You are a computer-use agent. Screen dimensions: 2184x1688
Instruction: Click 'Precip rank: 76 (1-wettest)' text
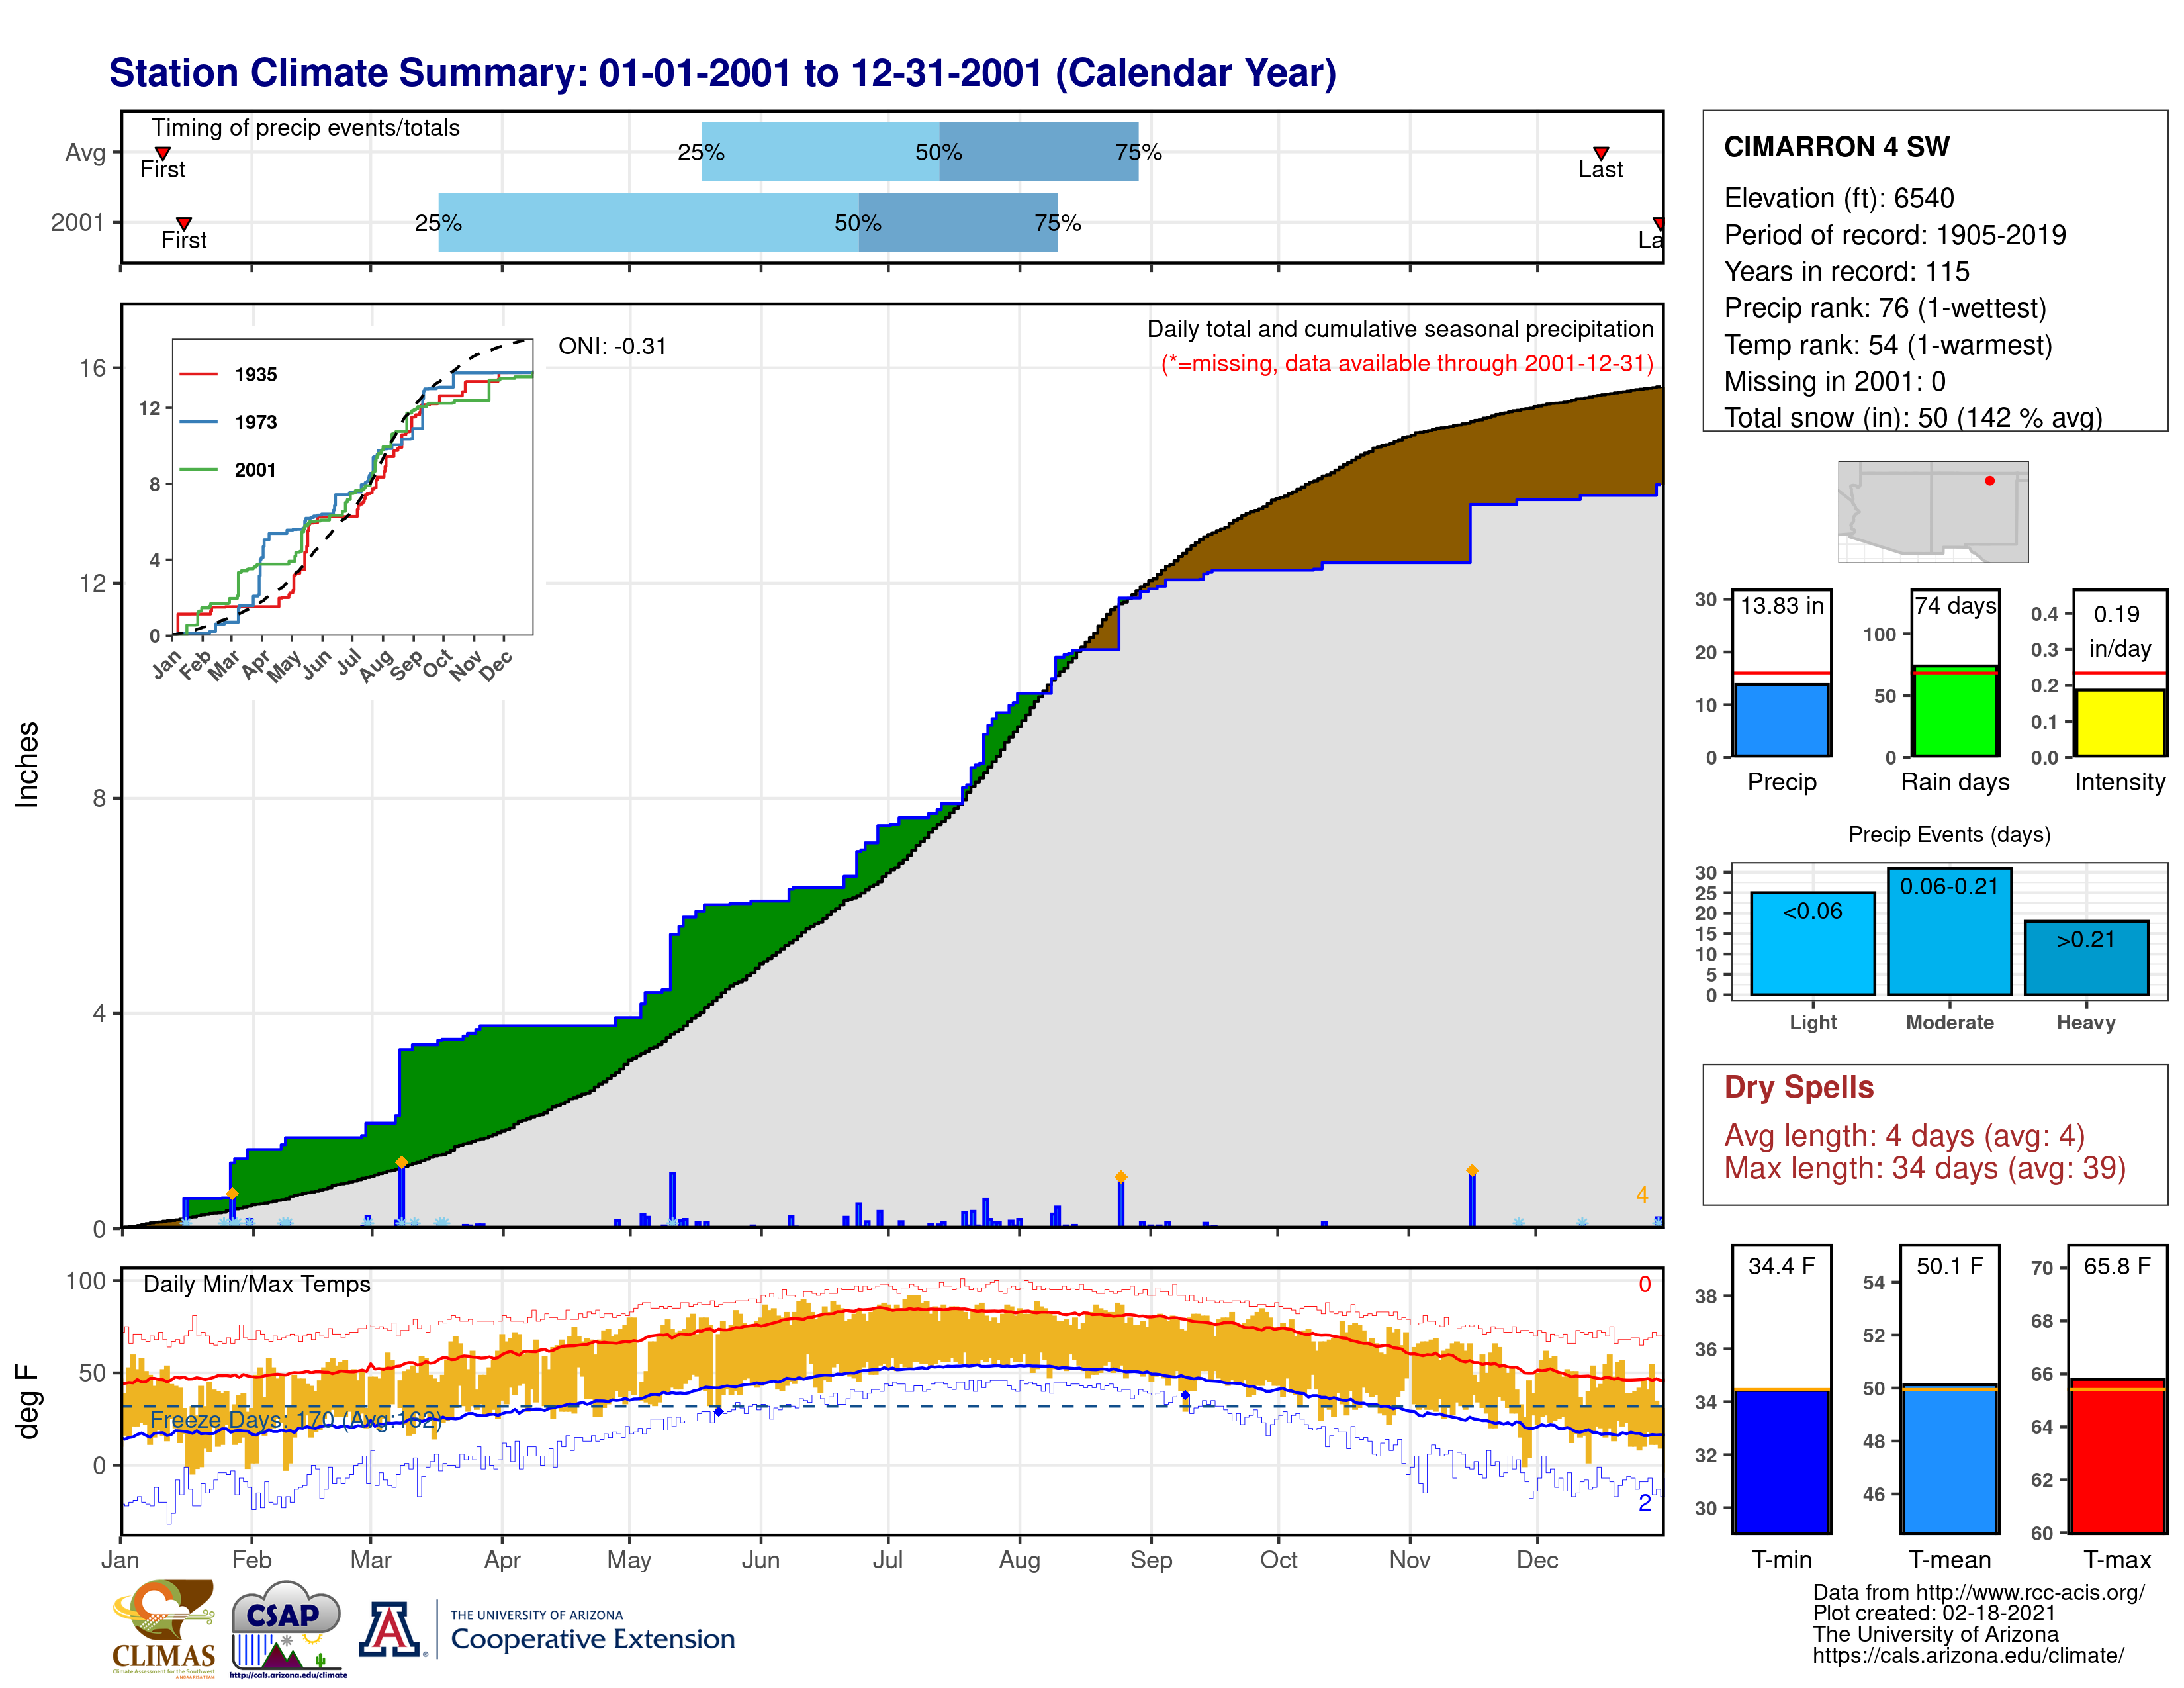(1885, 308)
